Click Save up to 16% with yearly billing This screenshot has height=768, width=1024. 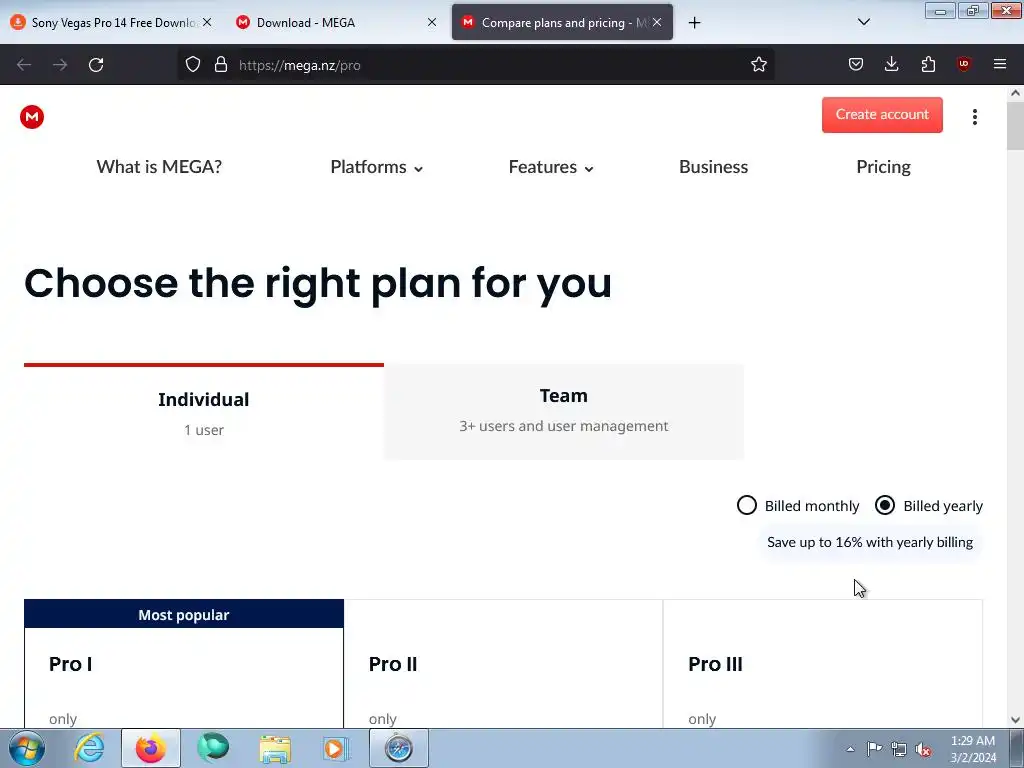tap(870, 542)
